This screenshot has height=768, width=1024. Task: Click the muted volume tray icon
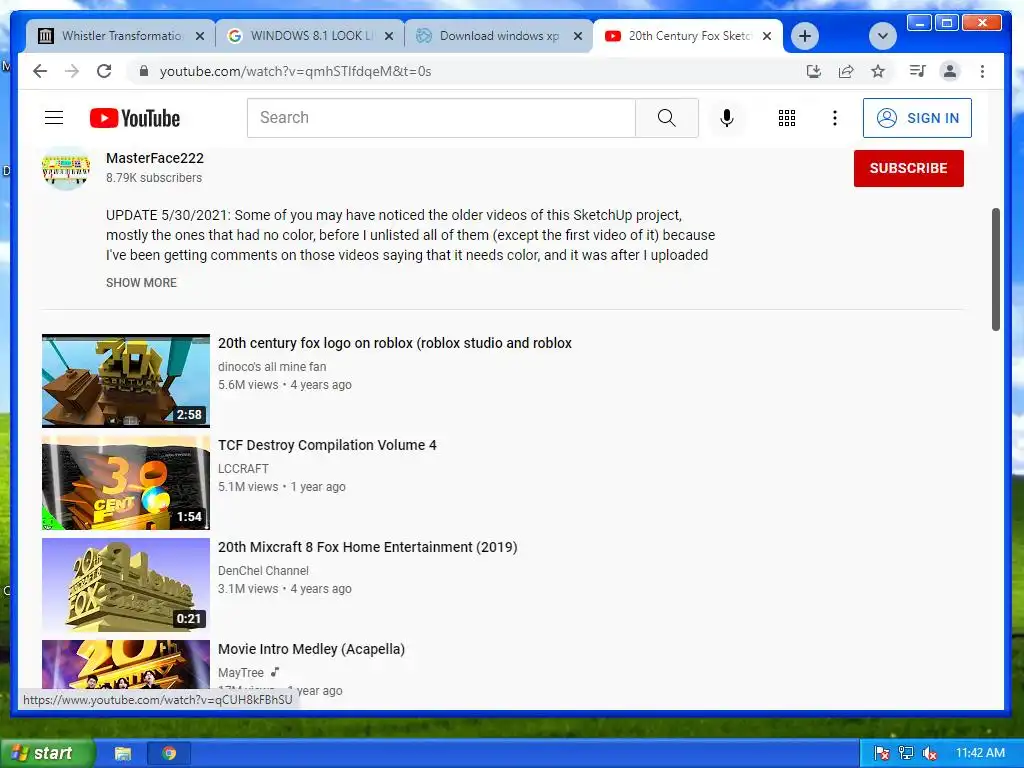pos(929,753)
